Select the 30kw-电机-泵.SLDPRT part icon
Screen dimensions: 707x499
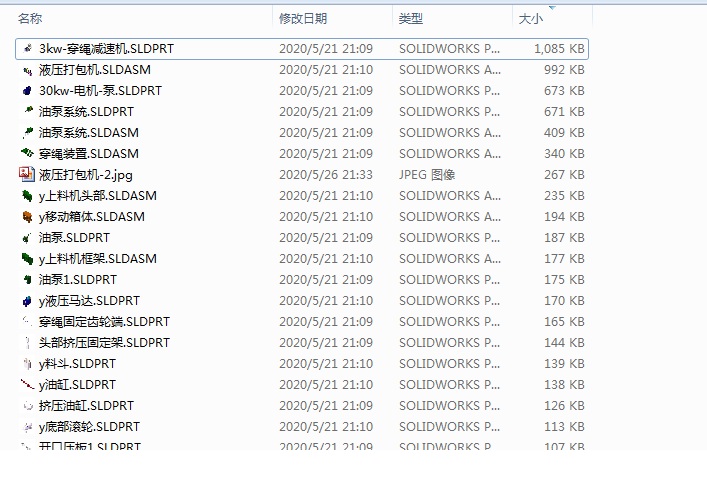click(27, 91)
